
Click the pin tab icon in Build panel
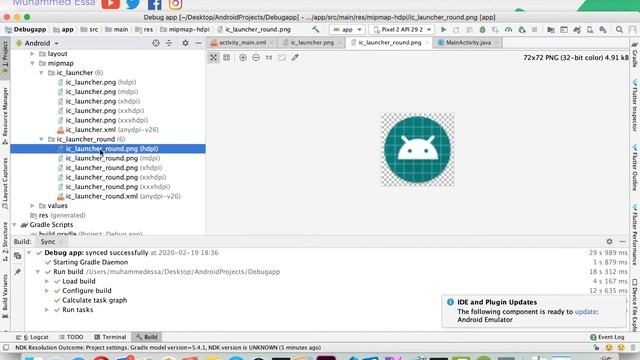pos(17,272)
